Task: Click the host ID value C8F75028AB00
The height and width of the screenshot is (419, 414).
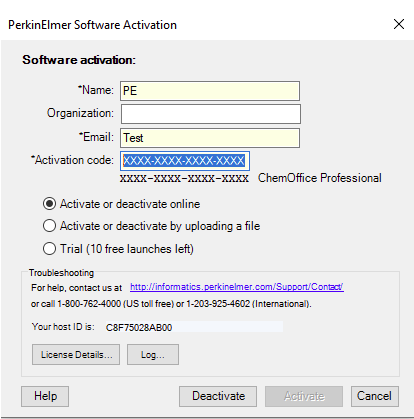Action: tap(139, 327)
